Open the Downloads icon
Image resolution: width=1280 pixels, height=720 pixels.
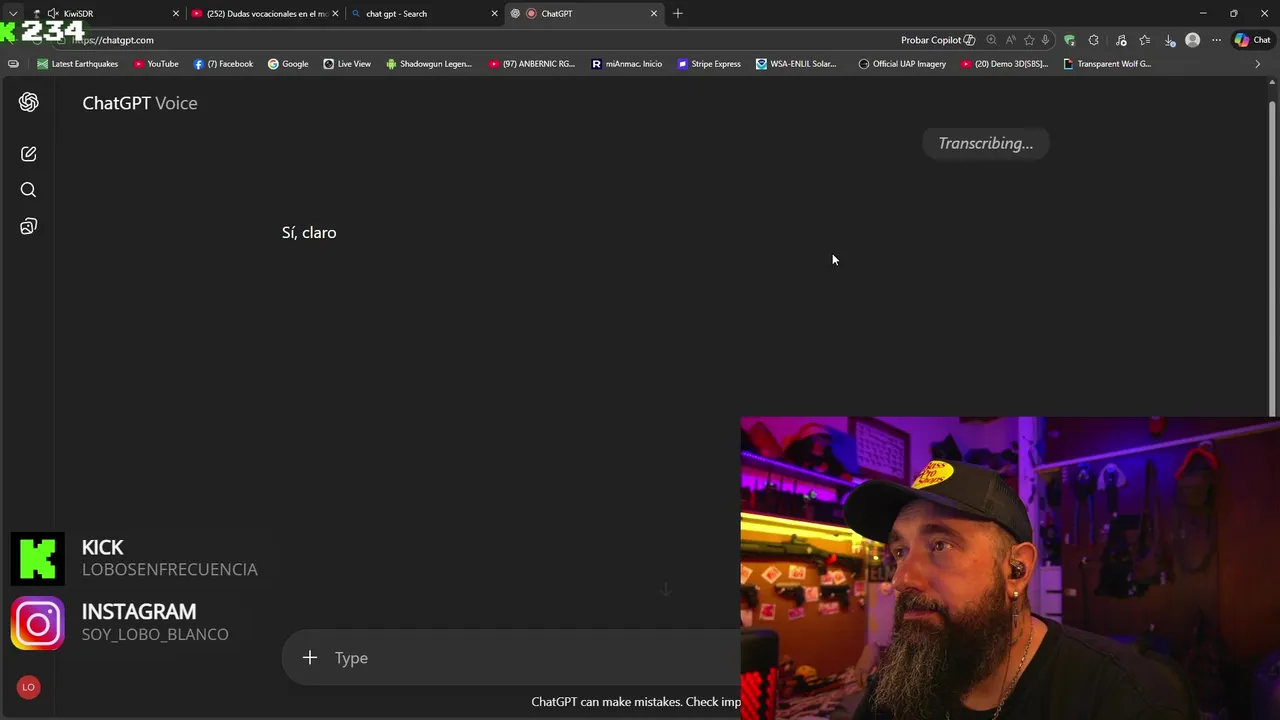(x=1170, y=40)
